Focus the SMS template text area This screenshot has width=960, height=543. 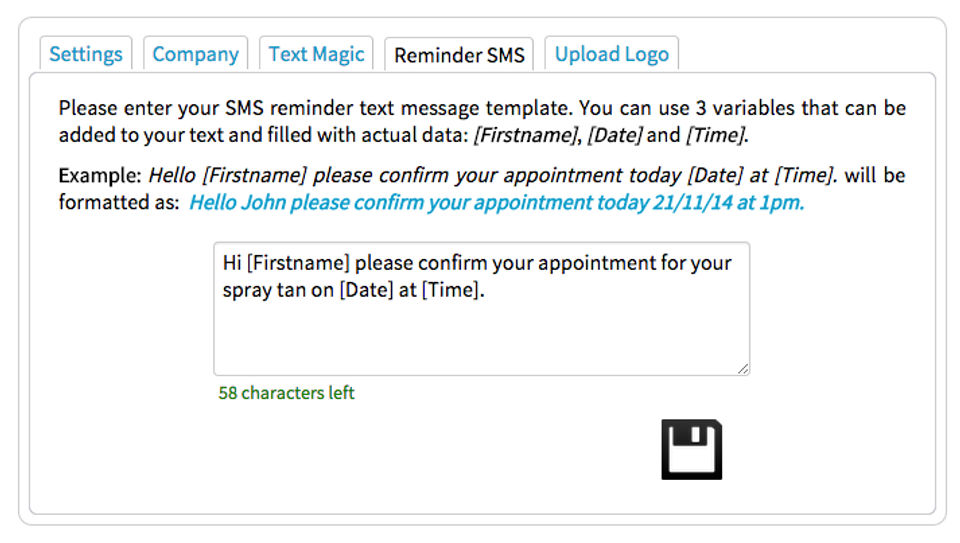(481, 330)
